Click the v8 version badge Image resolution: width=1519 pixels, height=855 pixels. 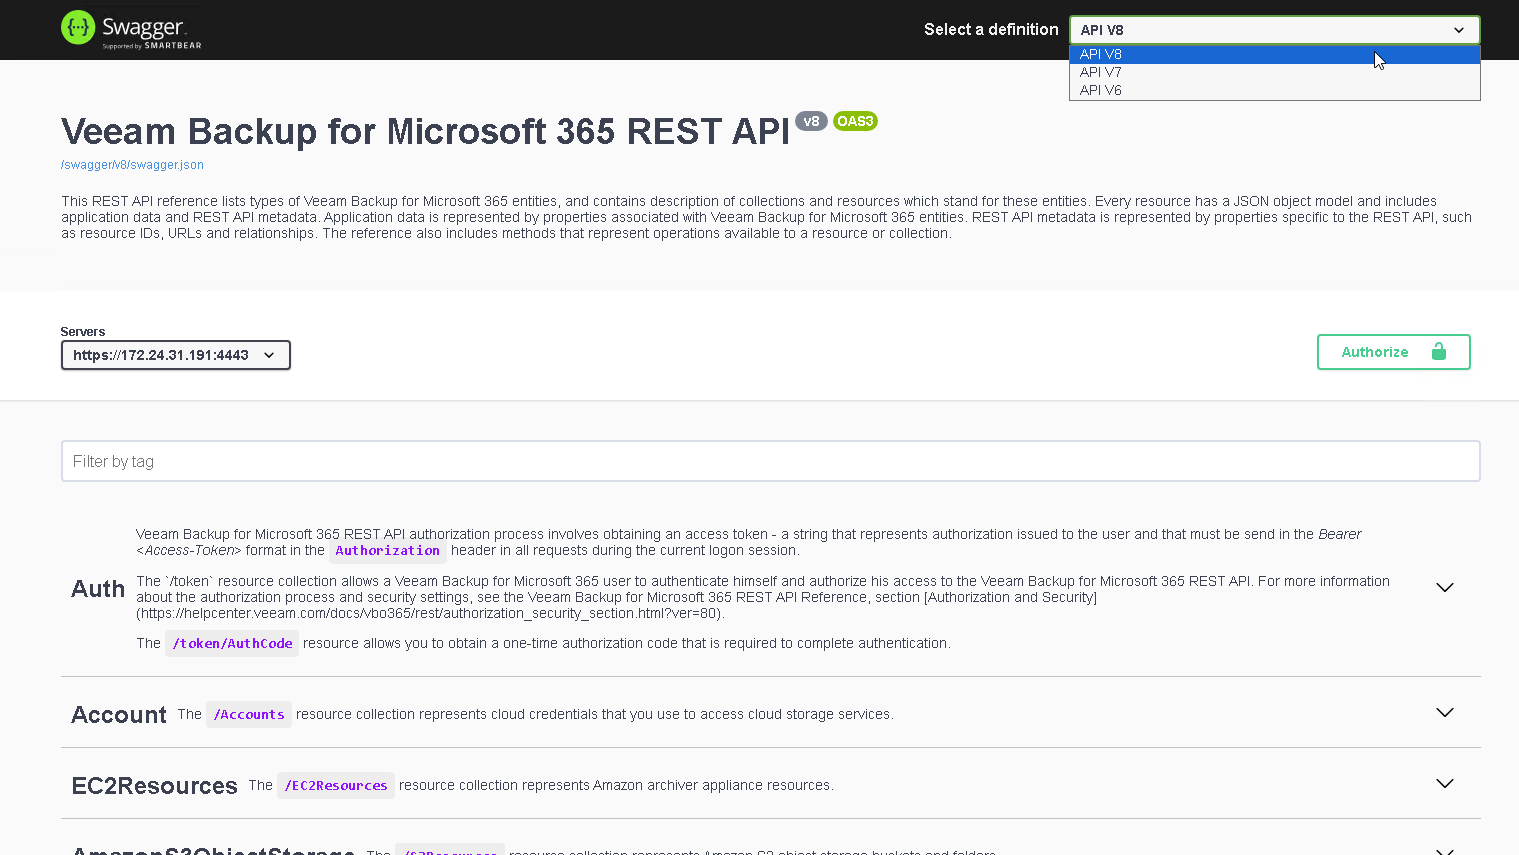pyautogui.click(x=810, y=120)
